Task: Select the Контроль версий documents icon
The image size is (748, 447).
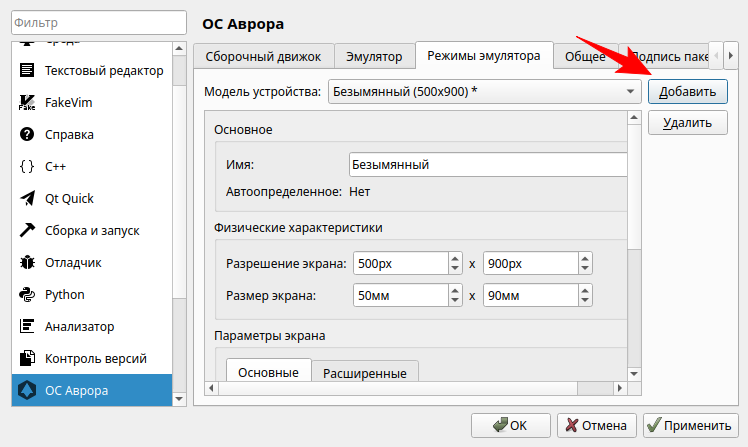Action: point(27,358)
